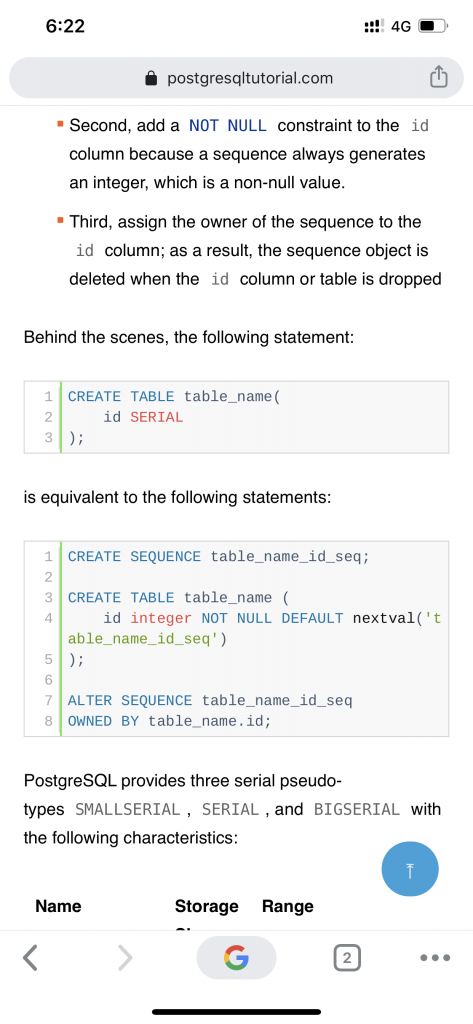
Task: Tap the Storage column header
Action: coord(206,906)
